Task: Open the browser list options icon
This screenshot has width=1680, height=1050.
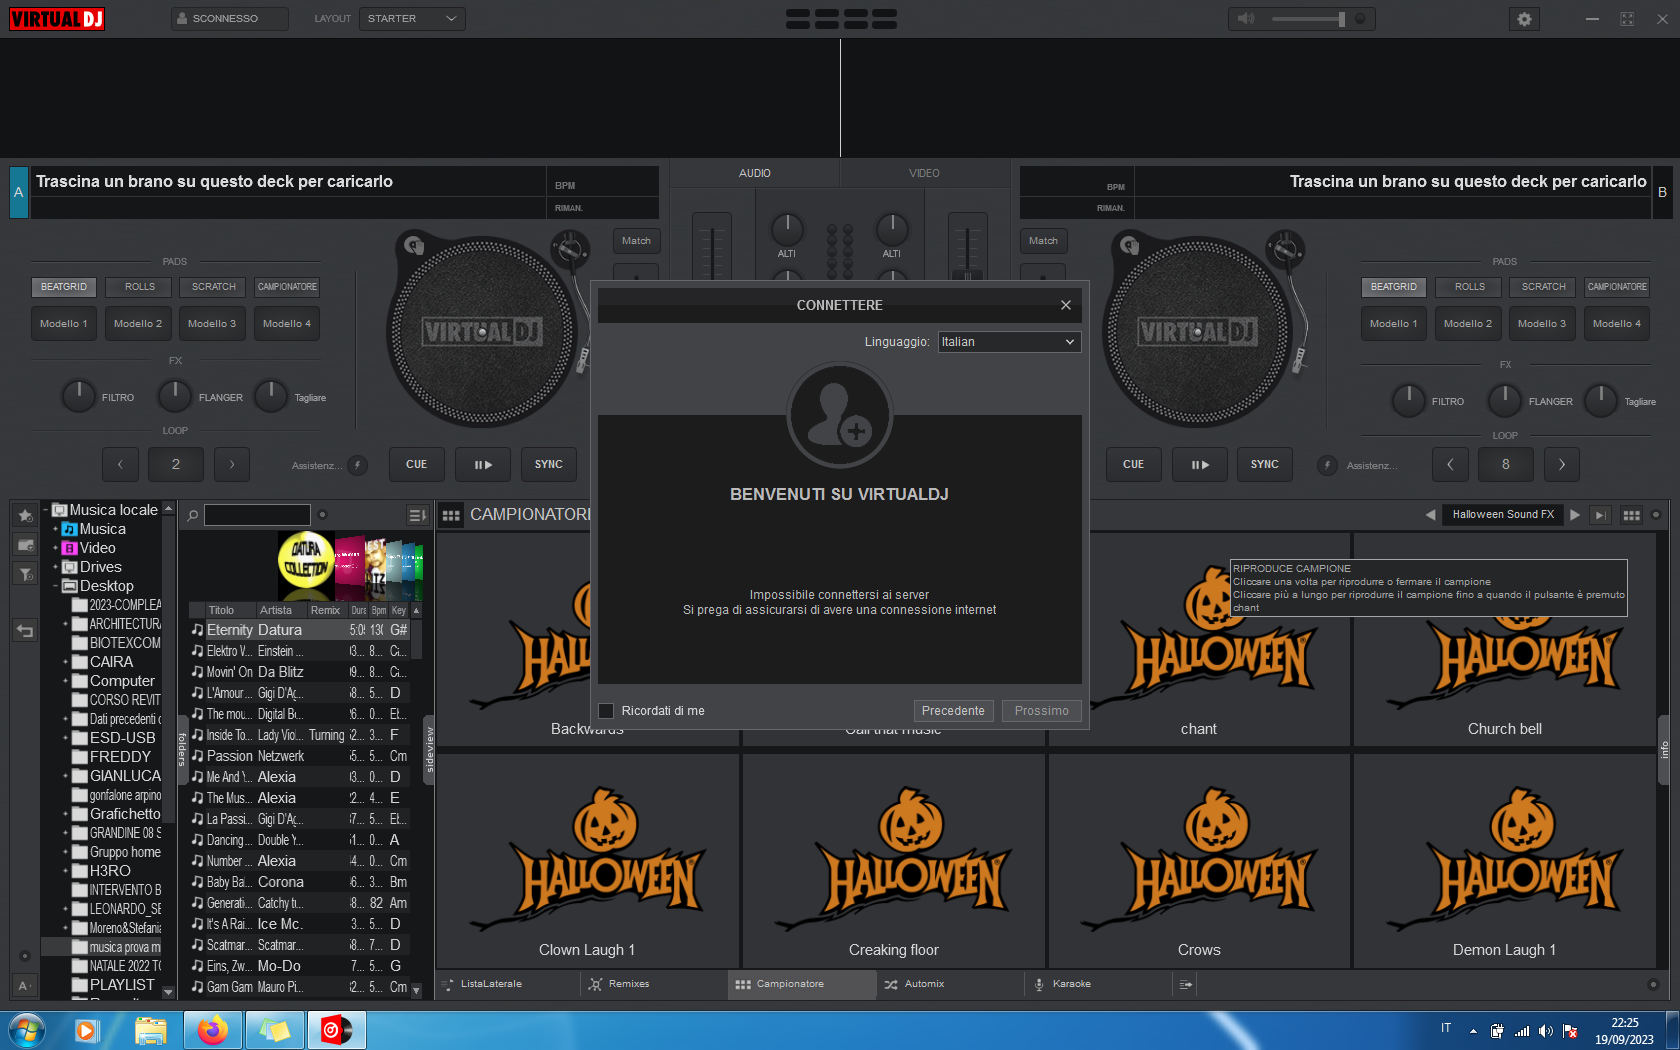Action: point(417,515)
